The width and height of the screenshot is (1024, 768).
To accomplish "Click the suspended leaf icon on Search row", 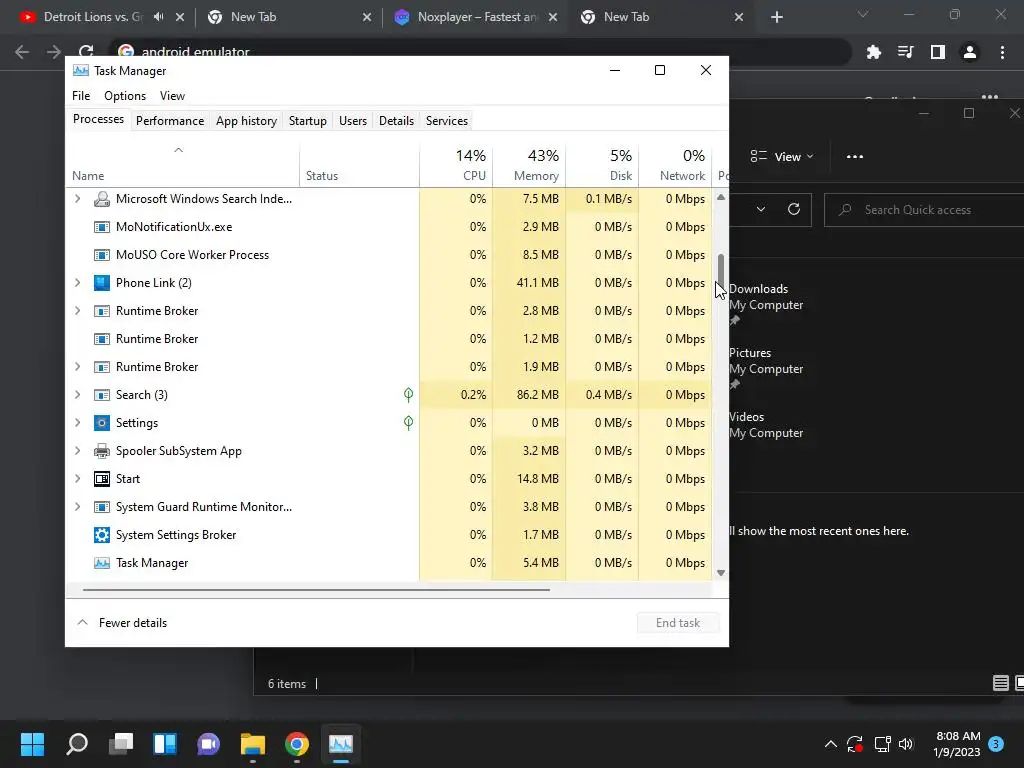I will pos(408,394).
